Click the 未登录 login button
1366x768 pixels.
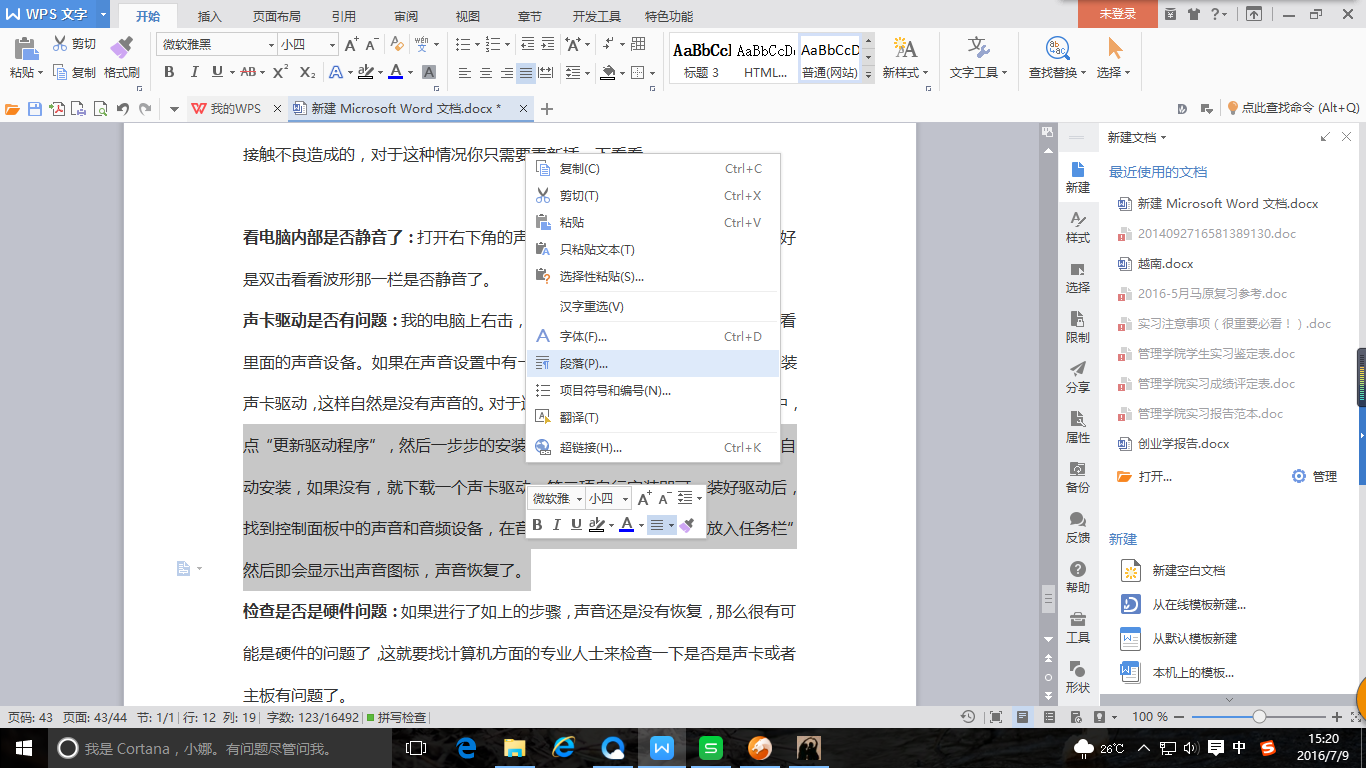pyautogui.click(x=1118, y=14)
